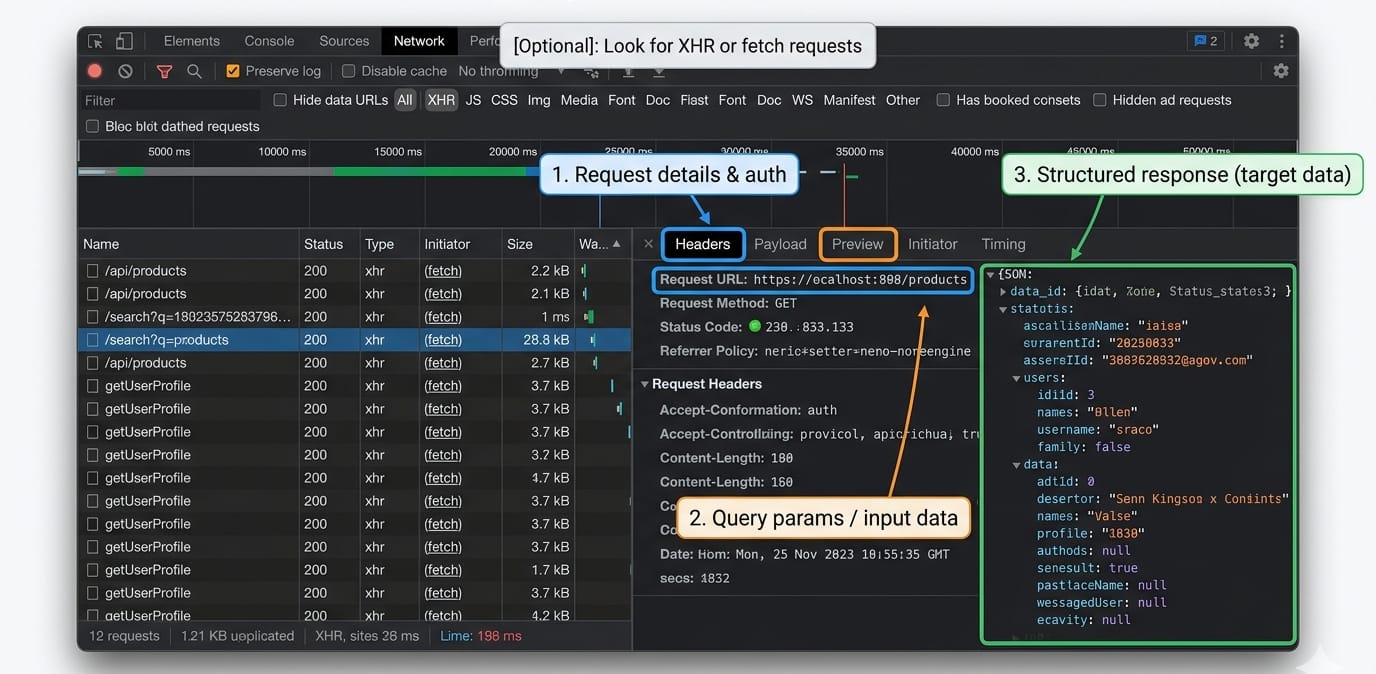1376x674 pixels.
Task: Close the request details pane
Action: [x=648, y=244]
